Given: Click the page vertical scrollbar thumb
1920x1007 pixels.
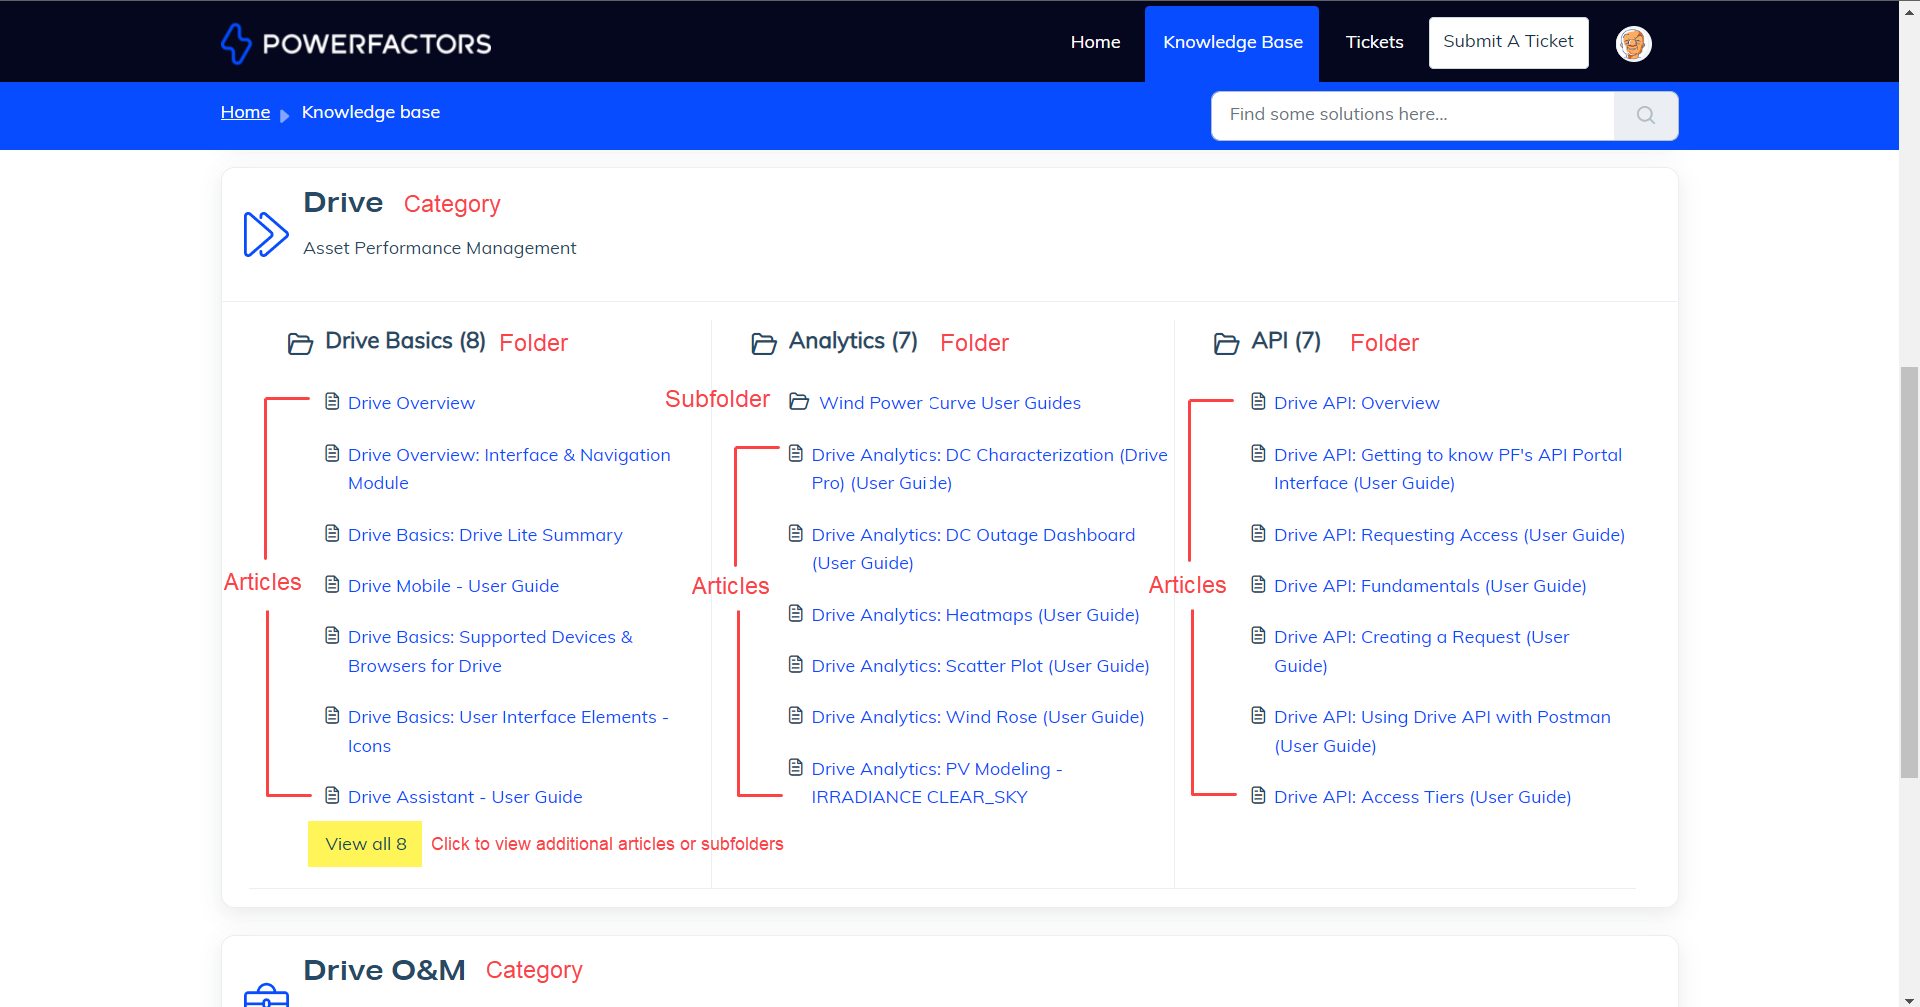Looking at the screenshot, I should [x=1909, y=572].
